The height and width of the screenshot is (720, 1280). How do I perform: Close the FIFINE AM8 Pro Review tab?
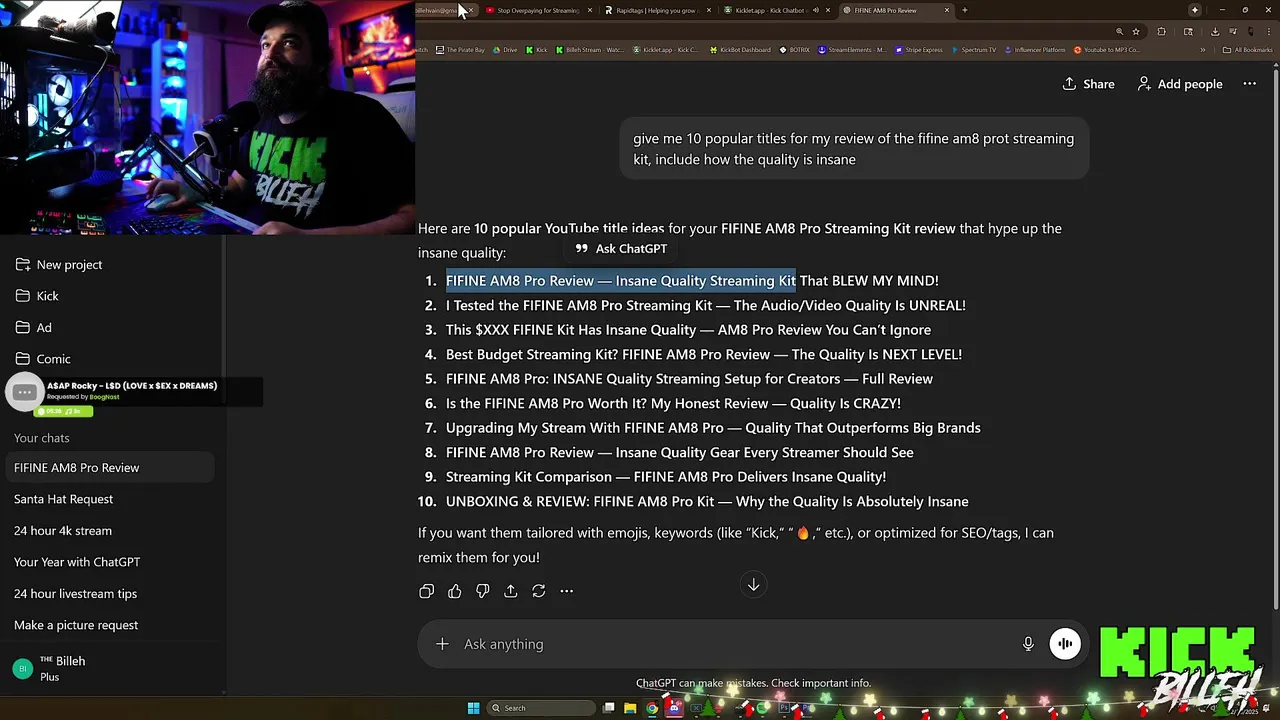pyautogui.click(x=947, y=10)
